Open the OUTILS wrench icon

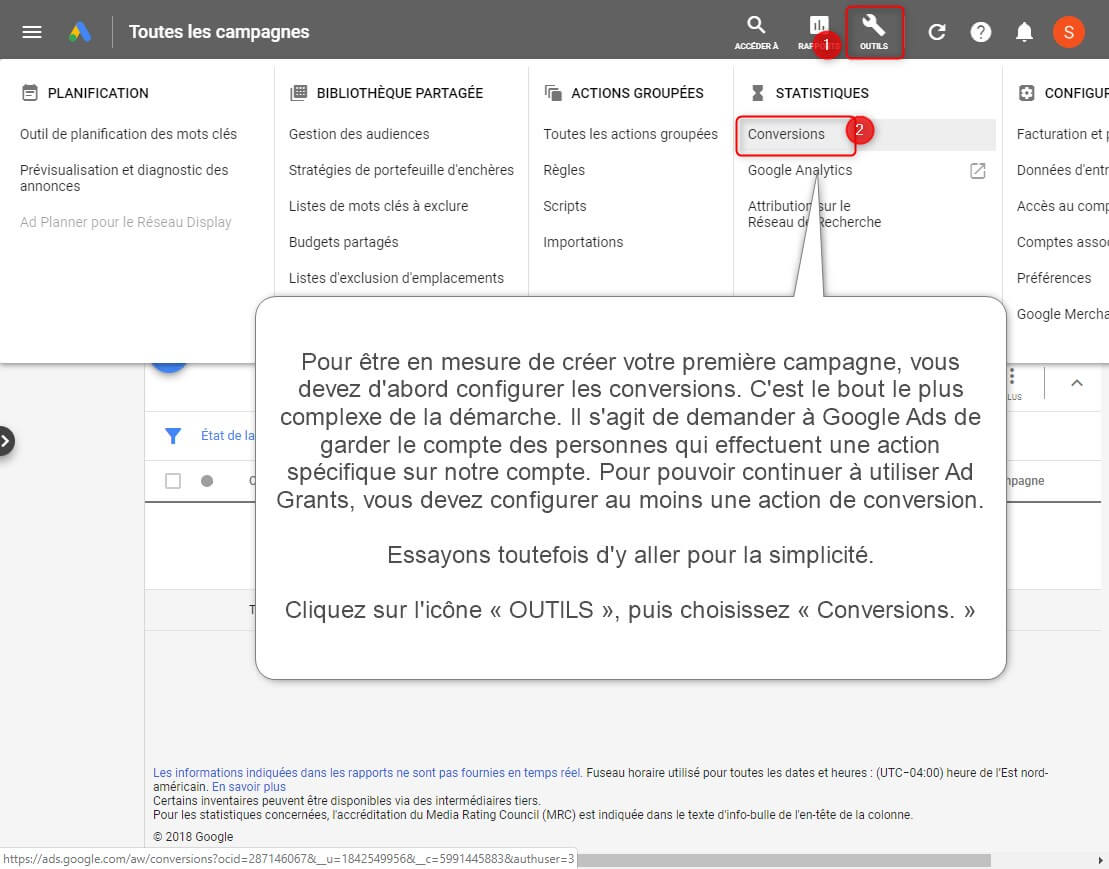(x=874, y=33)
